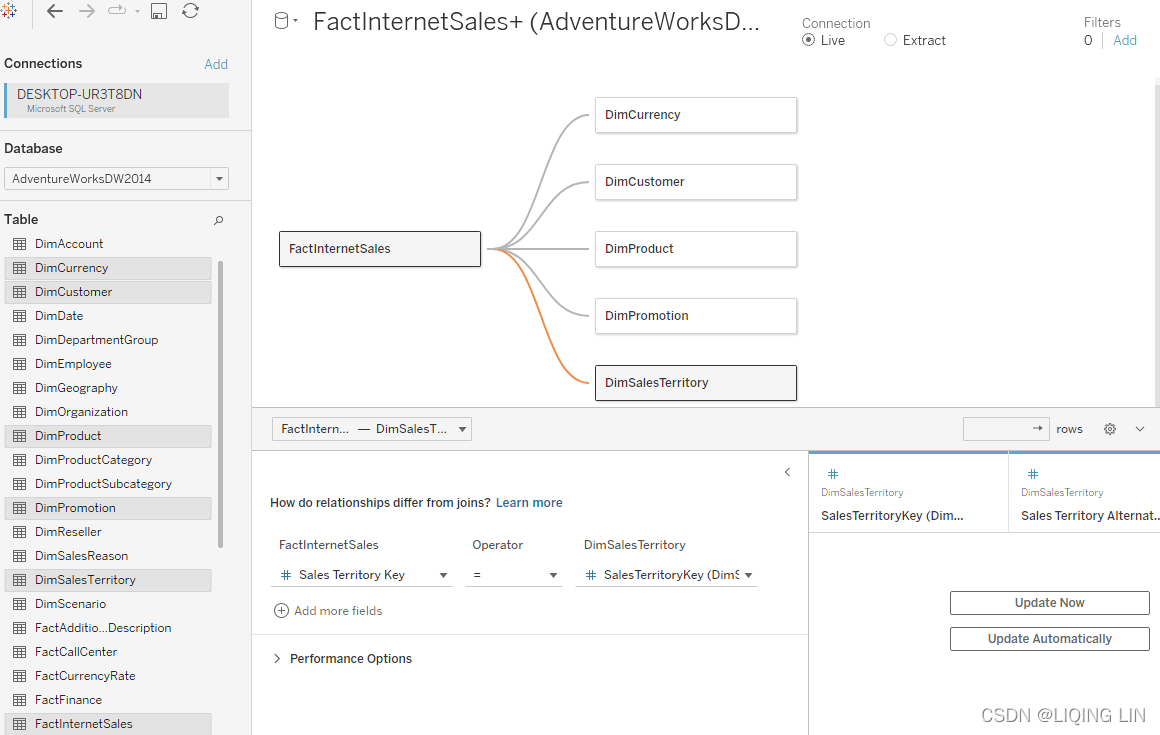The image size is (1160, 735).
Task: Open the Learn more link
Action: (529, 503)
